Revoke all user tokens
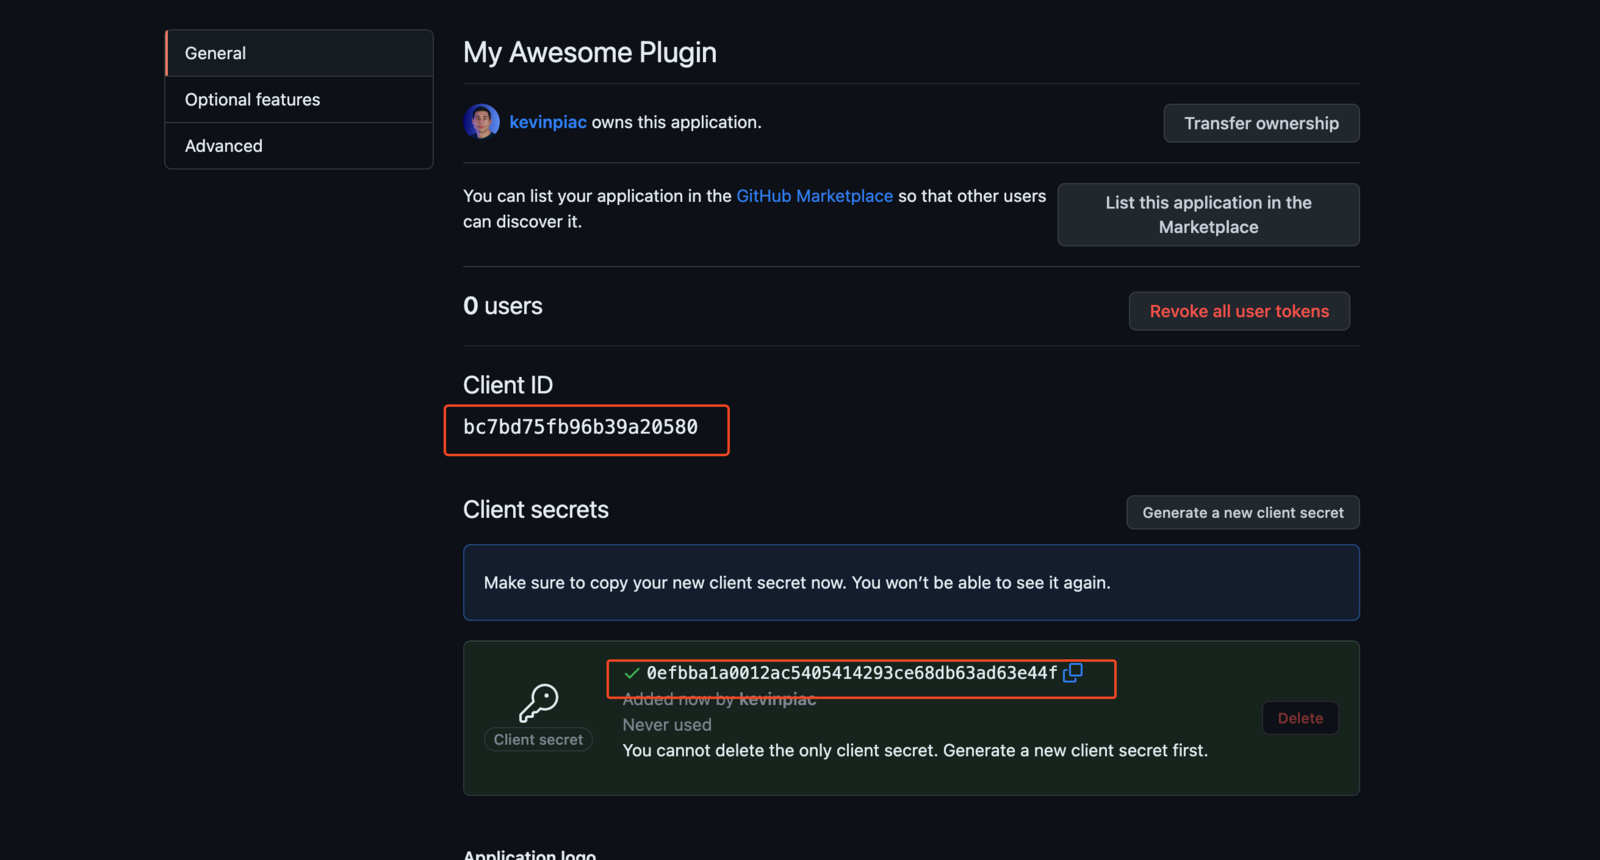The width and height of the screenshot is (1600, 860). [x=1239, y=311]
